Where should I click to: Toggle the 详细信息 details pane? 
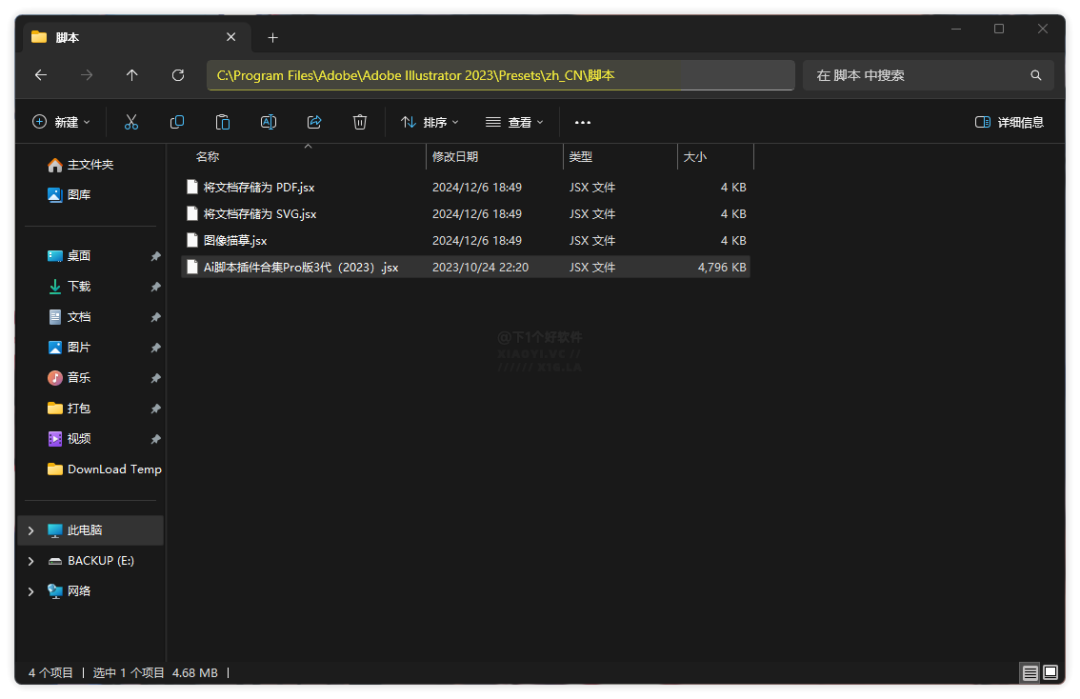tap(1009, 122)
